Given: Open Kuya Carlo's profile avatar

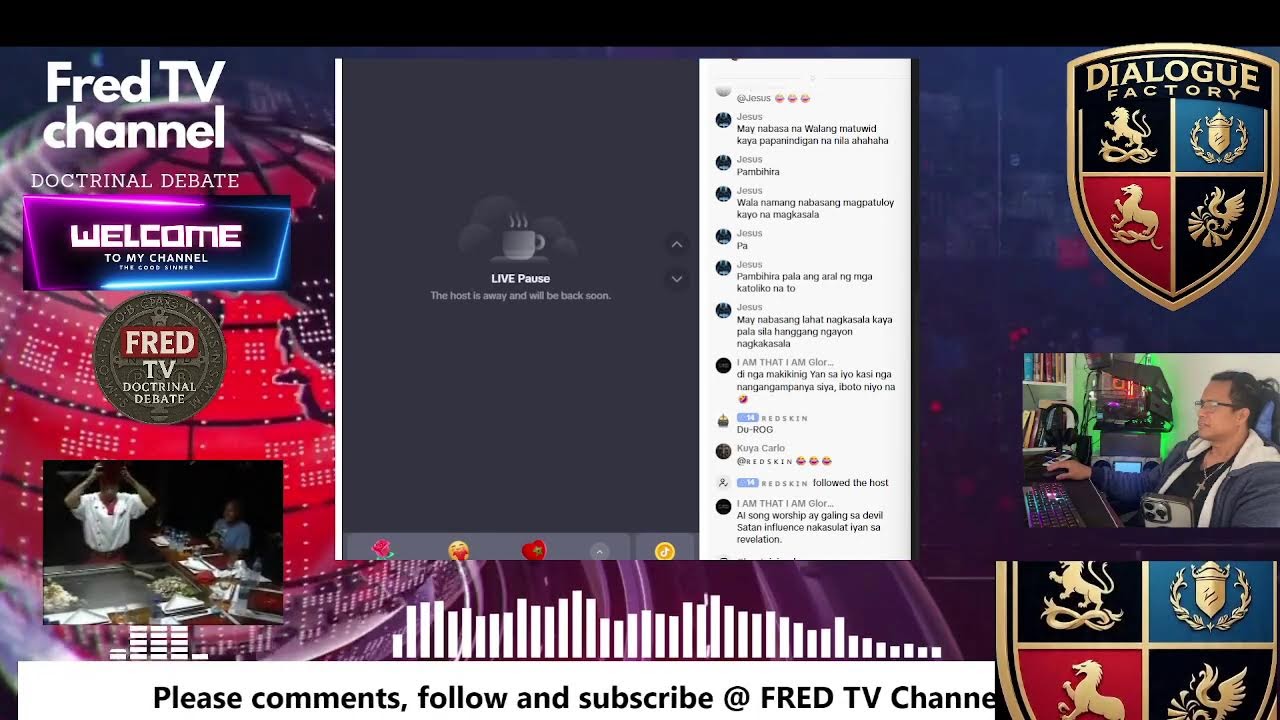Looking at the screenshot, I should (x=723, y=451).
